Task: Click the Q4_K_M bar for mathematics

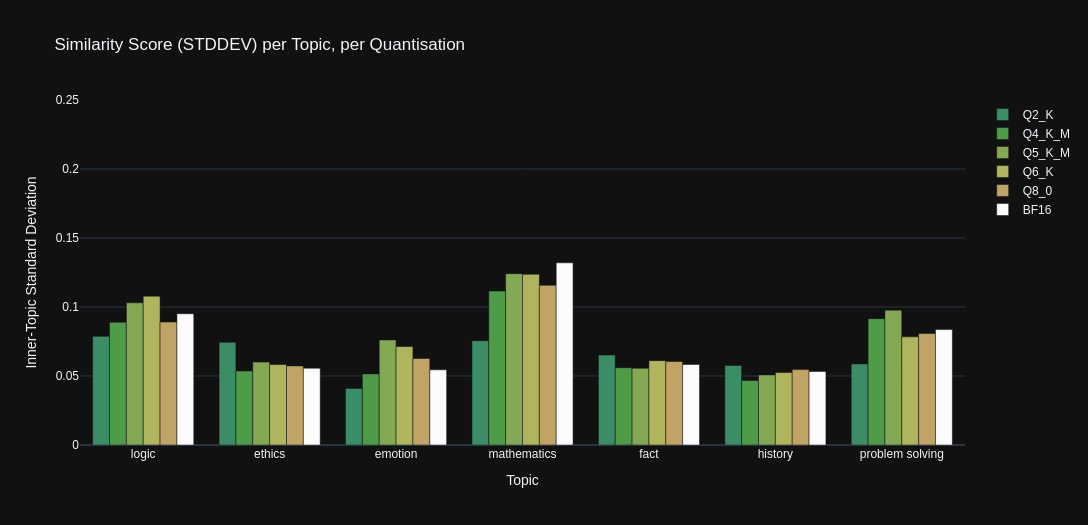Action: [x=497, y=368]
